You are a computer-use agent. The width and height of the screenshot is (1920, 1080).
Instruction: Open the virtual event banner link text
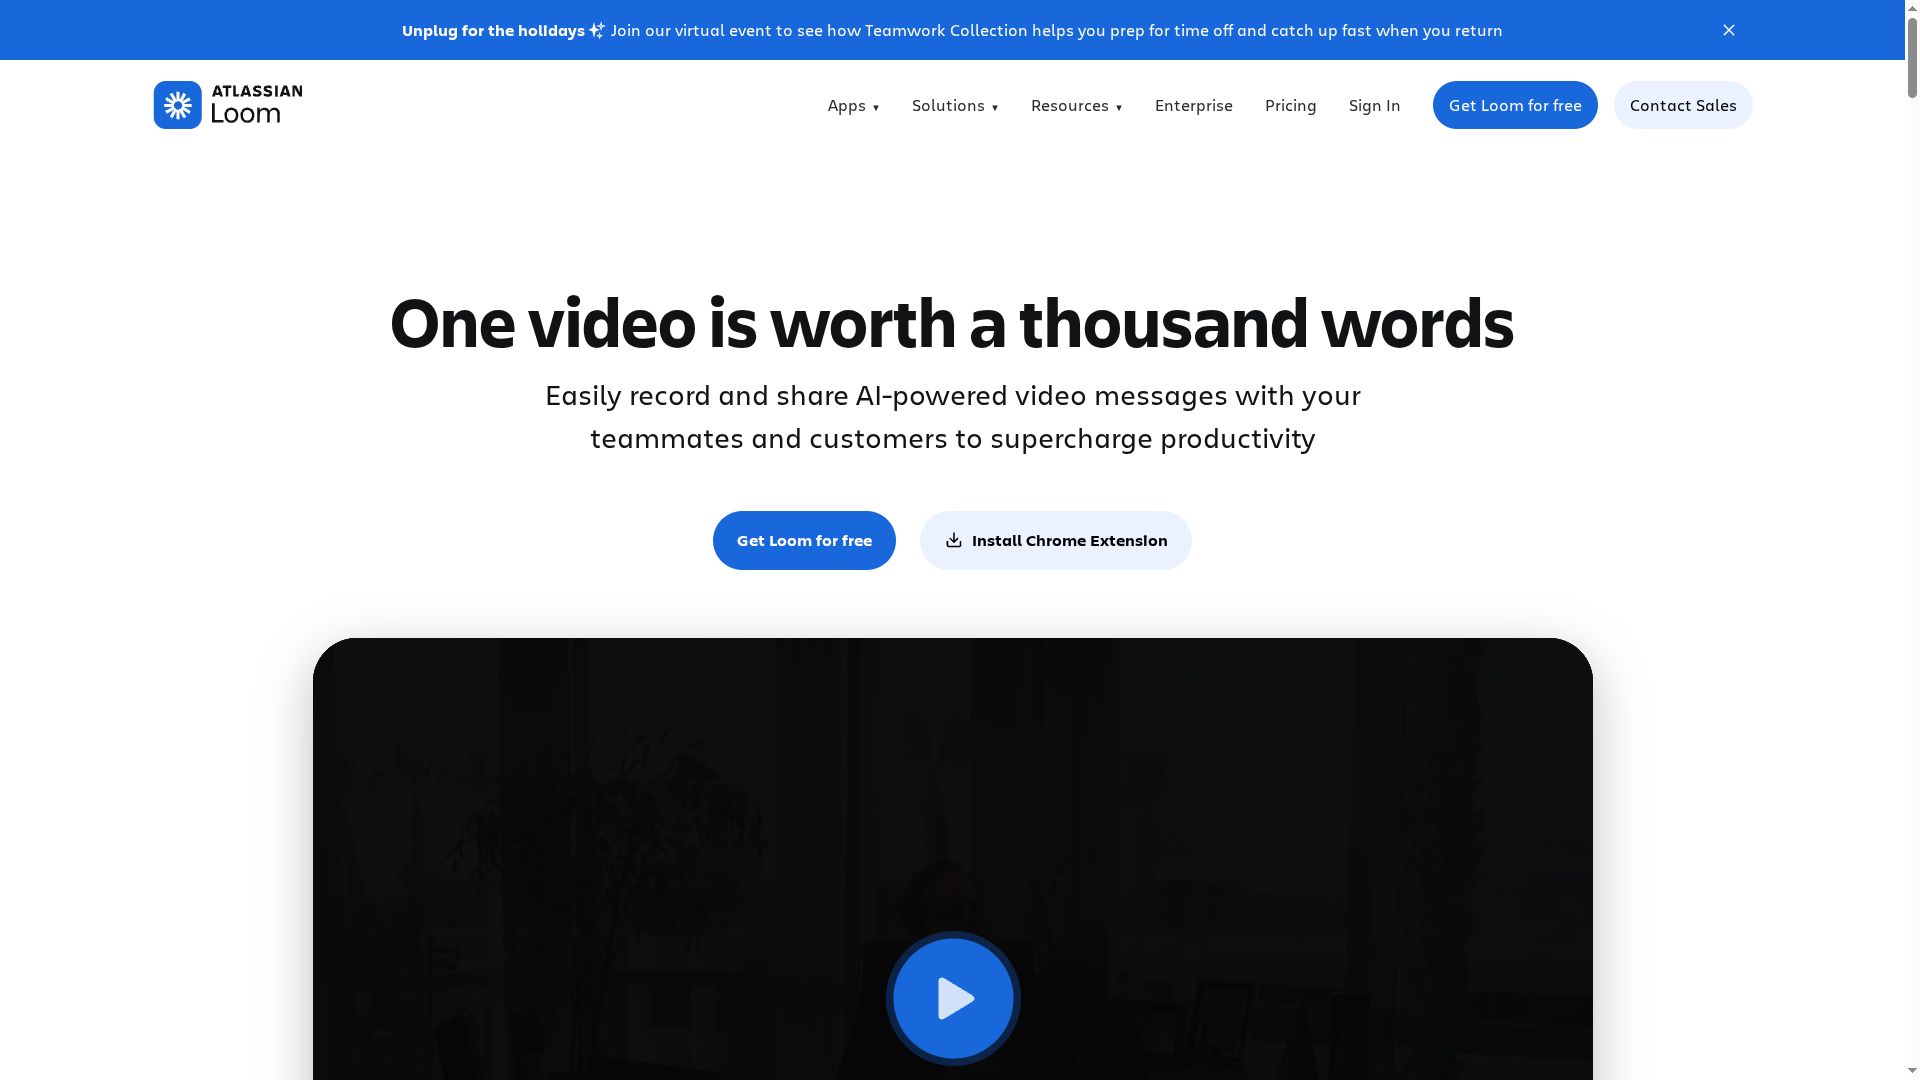(1055, 30)
